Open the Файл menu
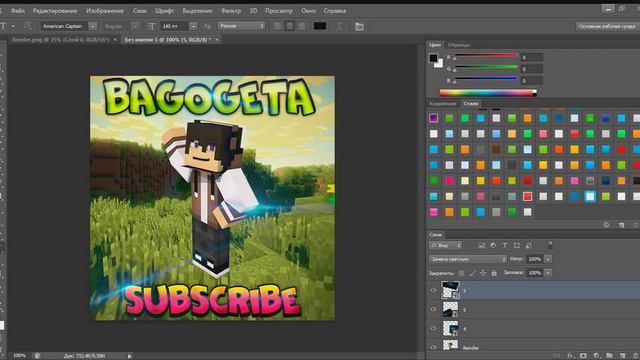This screenshot has width=640, height=360. 18,11
